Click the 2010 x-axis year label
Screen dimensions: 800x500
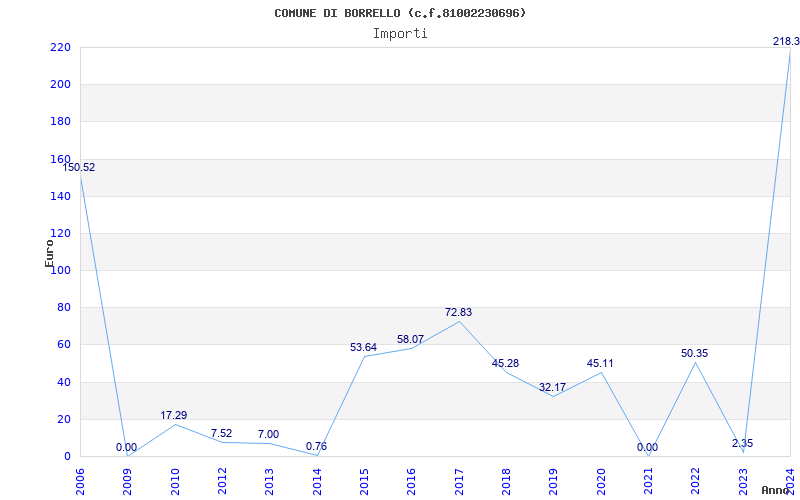(x=174, y=482)
